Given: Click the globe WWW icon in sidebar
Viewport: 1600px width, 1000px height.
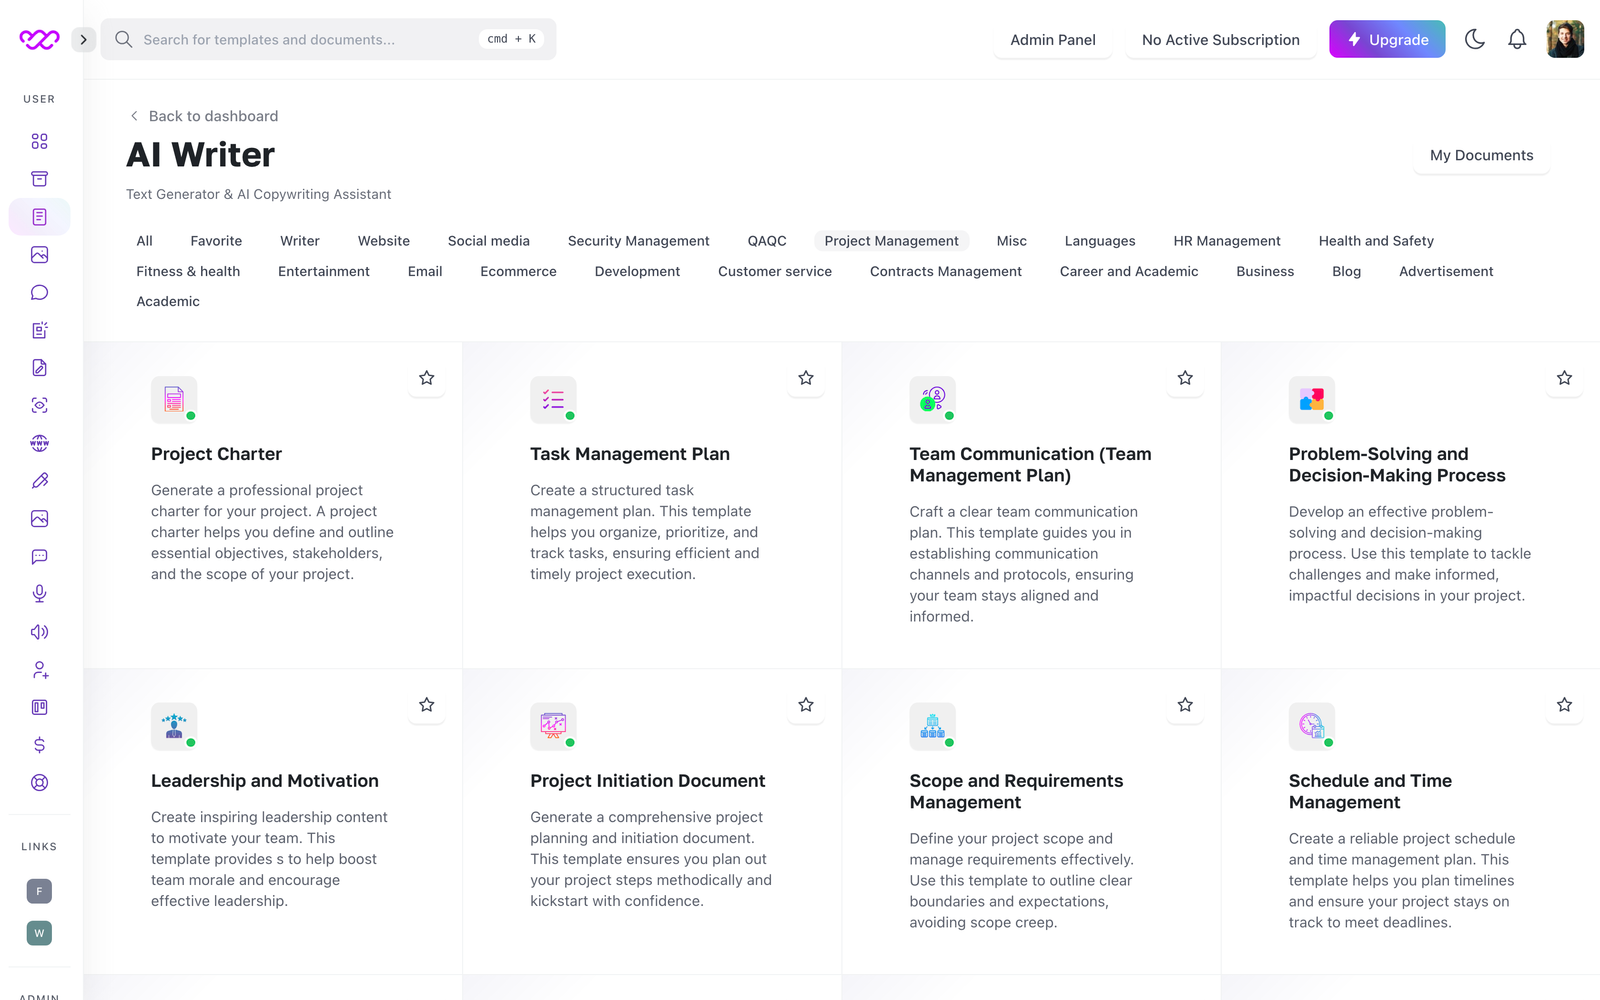Looking at the screenshot, I should 39,443.
